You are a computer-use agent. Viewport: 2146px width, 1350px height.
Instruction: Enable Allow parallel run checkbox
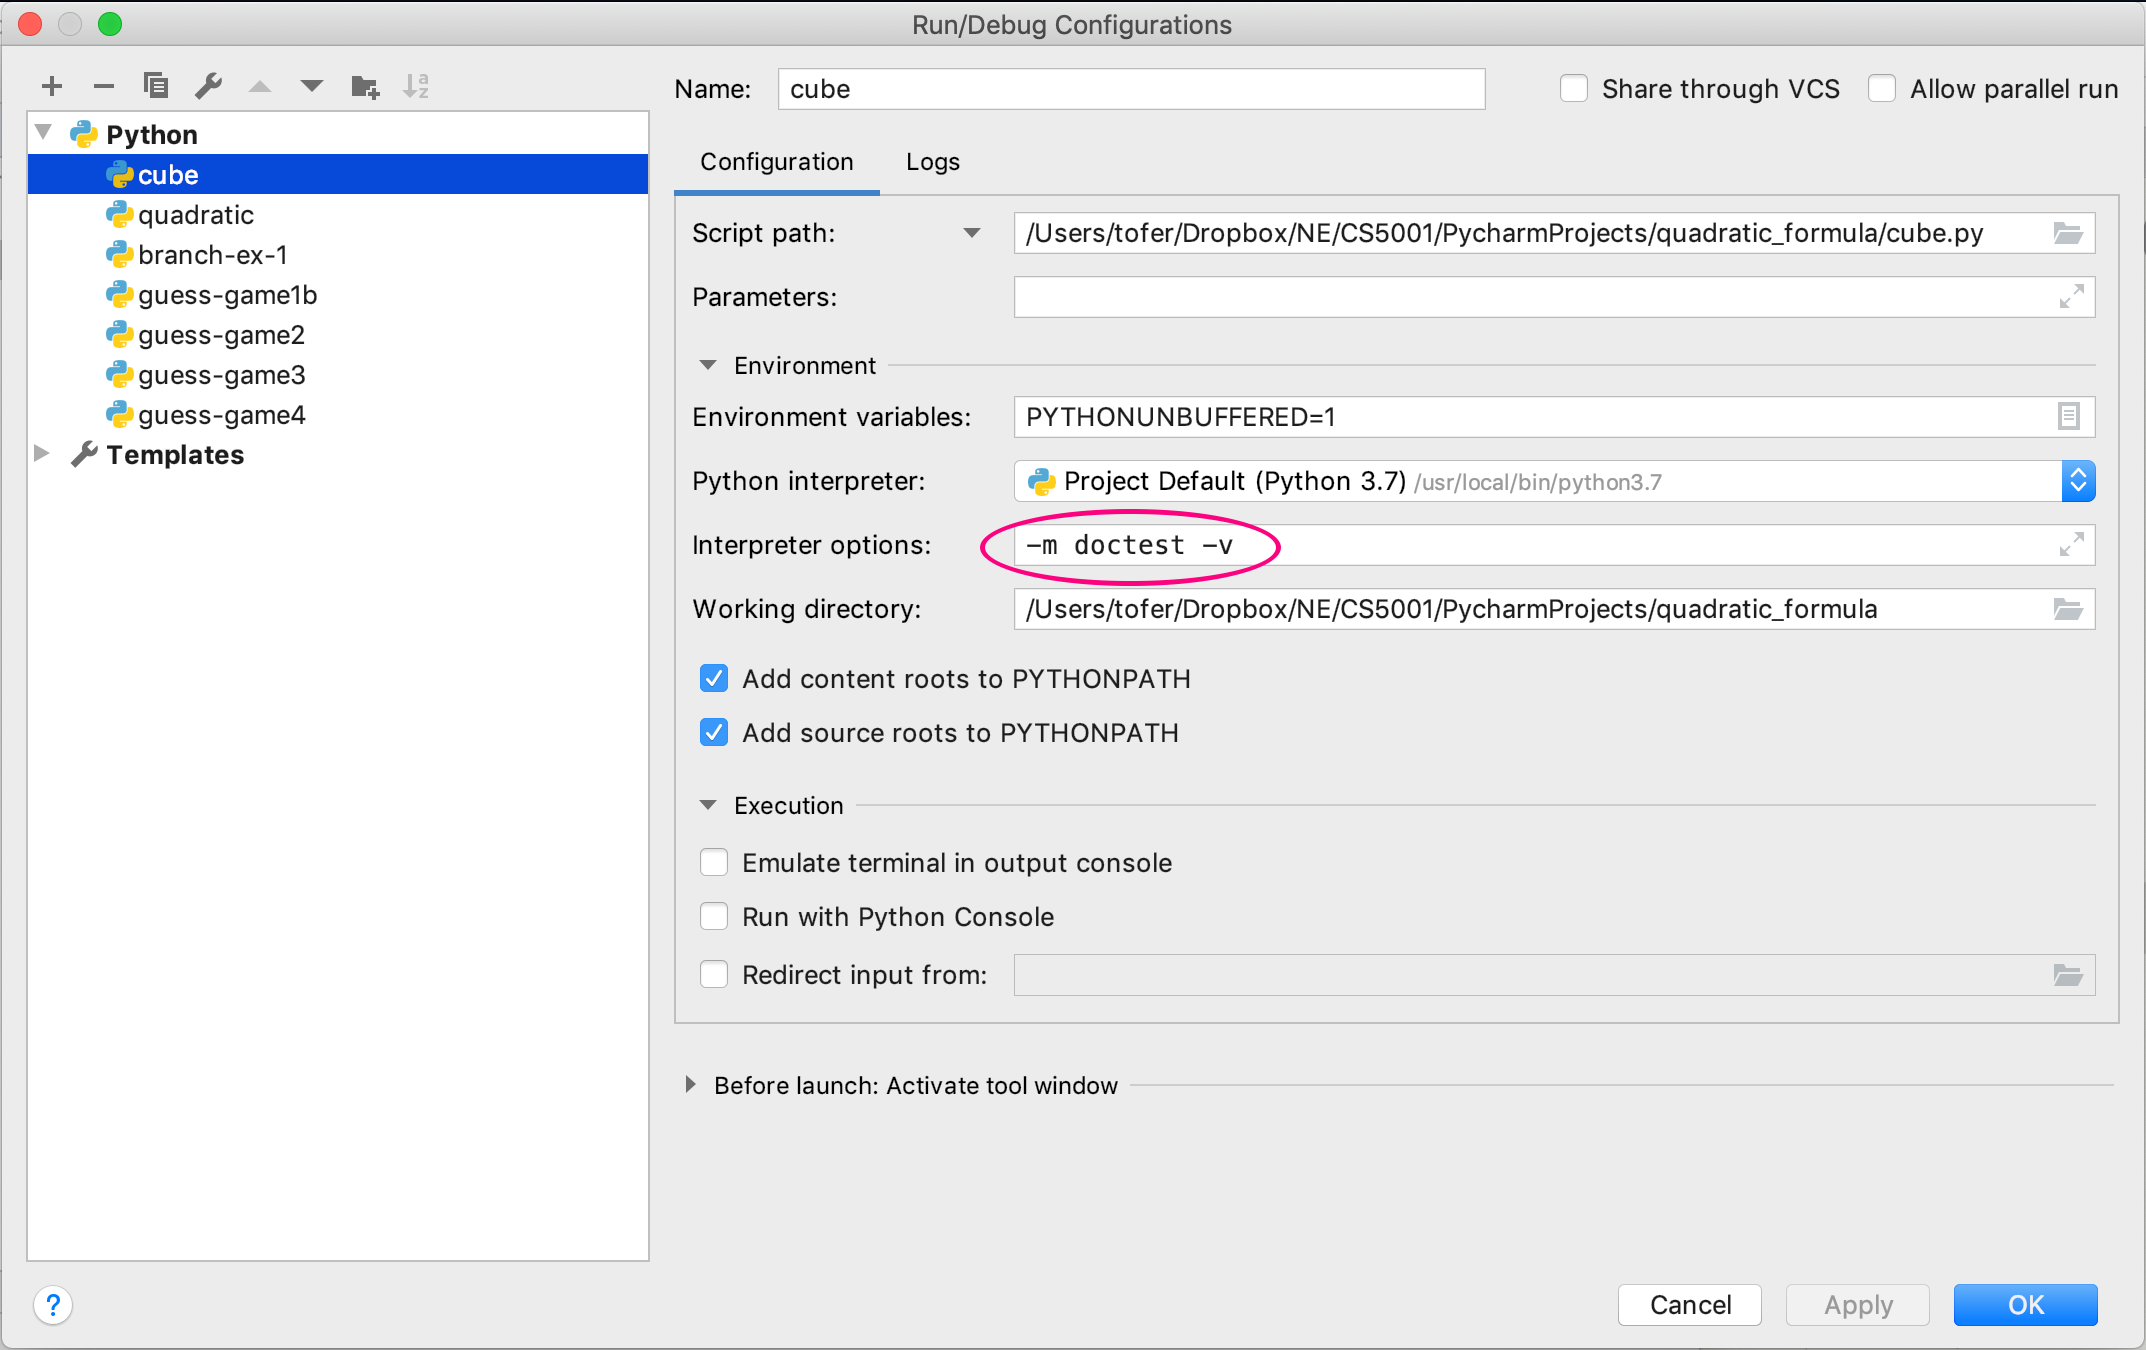click(1882, 89)
